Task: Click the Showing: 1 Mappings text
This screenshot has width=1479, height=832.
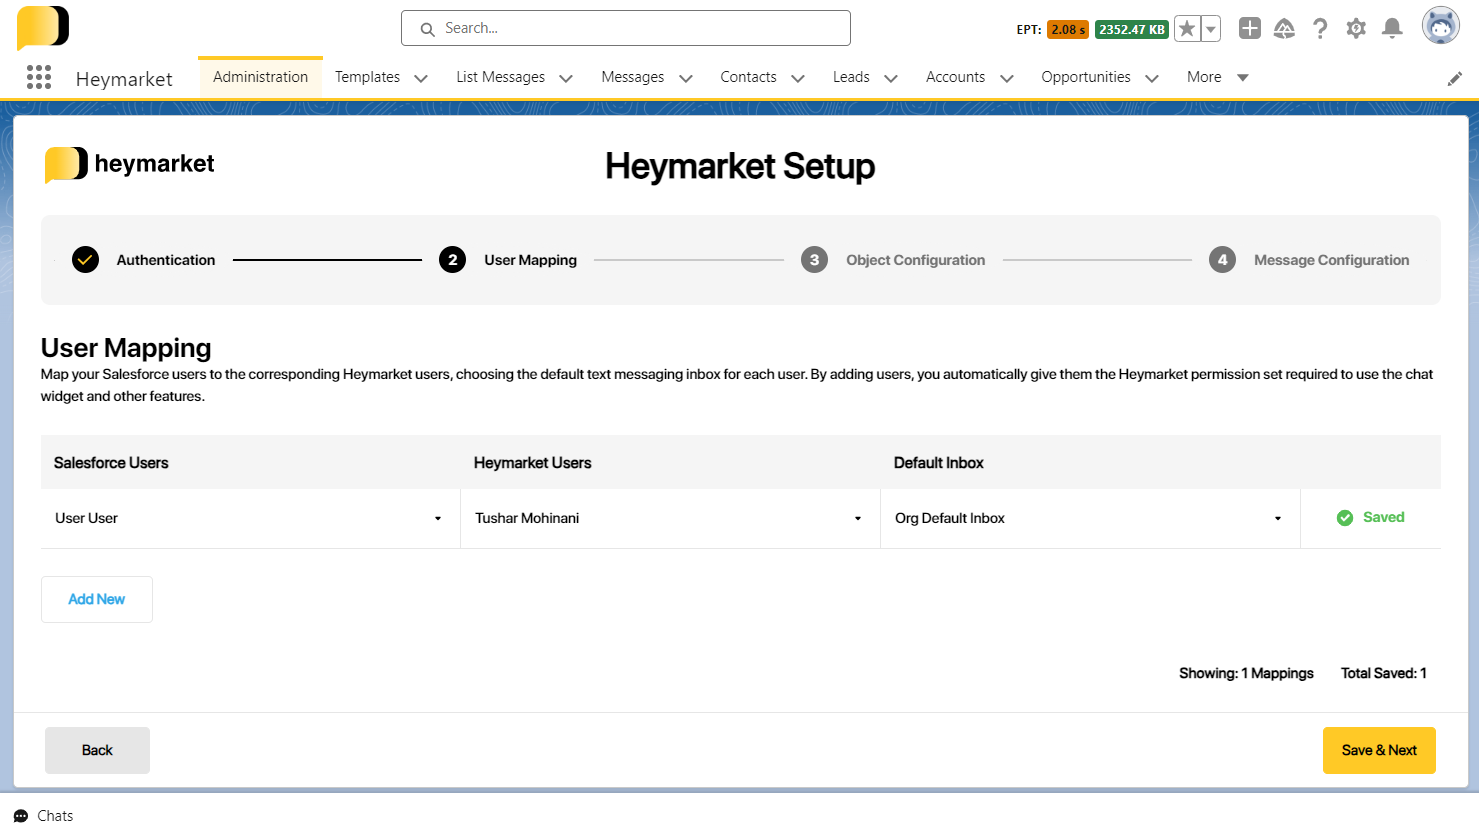Action: (x=1246, y=673)
